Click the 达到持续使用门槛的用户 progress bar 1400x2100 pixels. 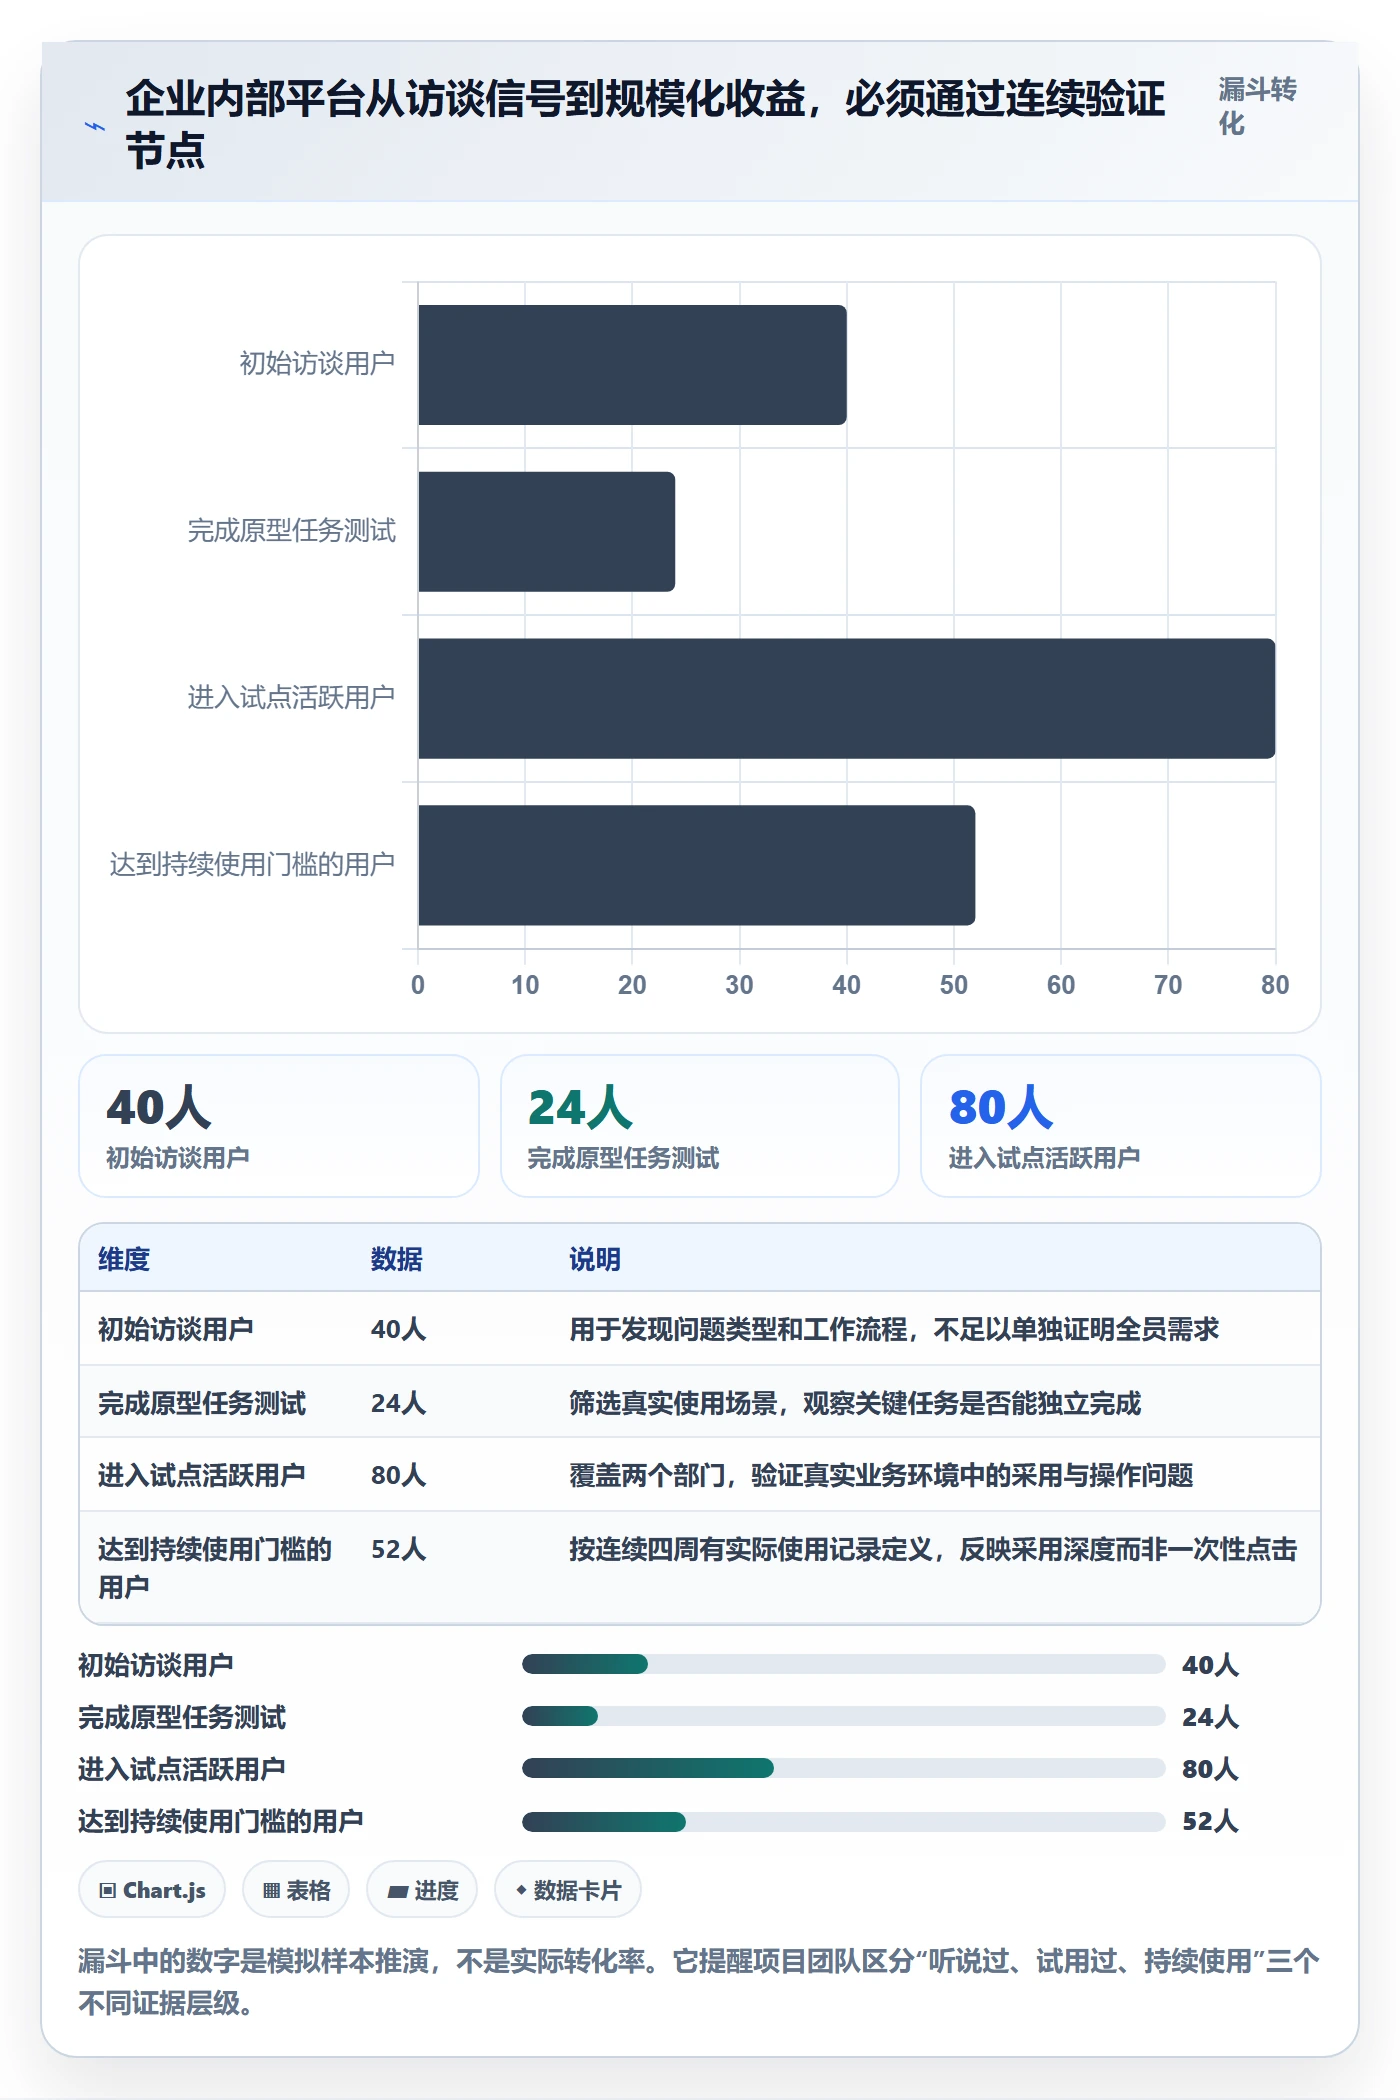pos(844,1820)
